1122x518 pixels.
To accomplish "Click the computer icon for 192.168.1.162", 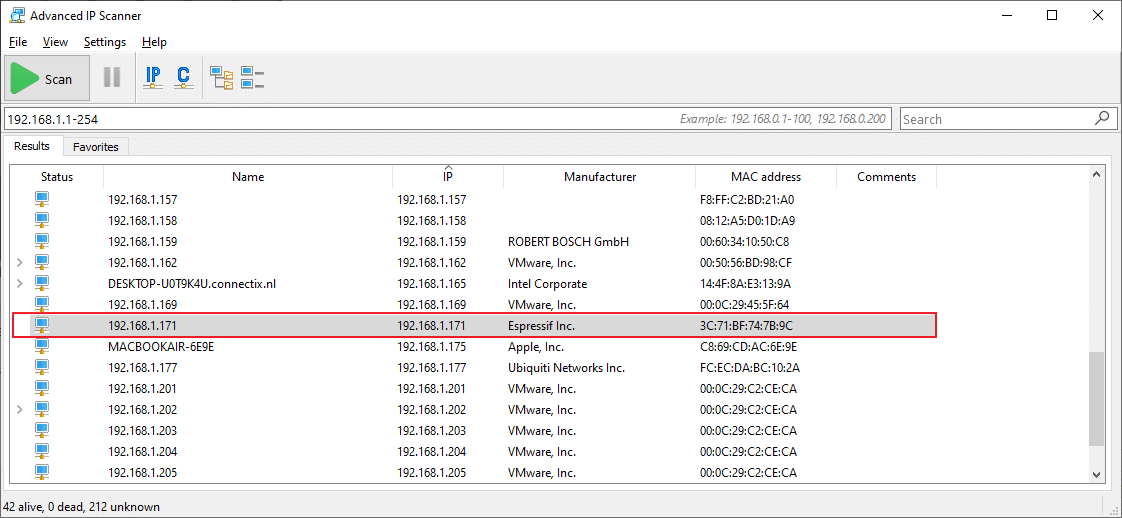I will 42,263.
